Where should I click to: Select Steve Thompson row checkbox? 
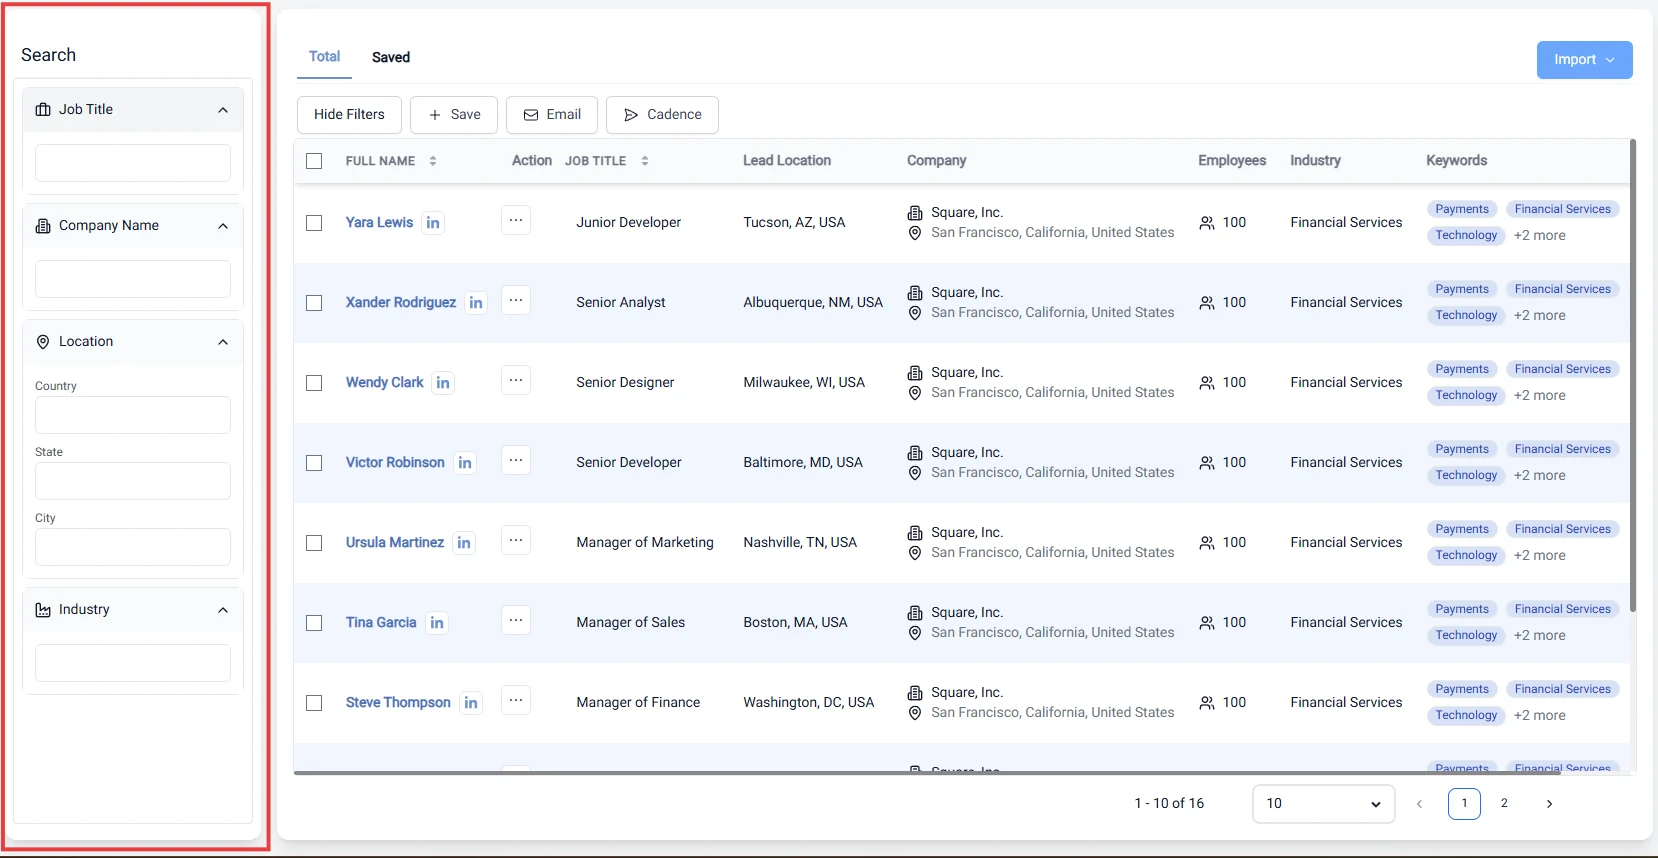(x=314, y=703)
